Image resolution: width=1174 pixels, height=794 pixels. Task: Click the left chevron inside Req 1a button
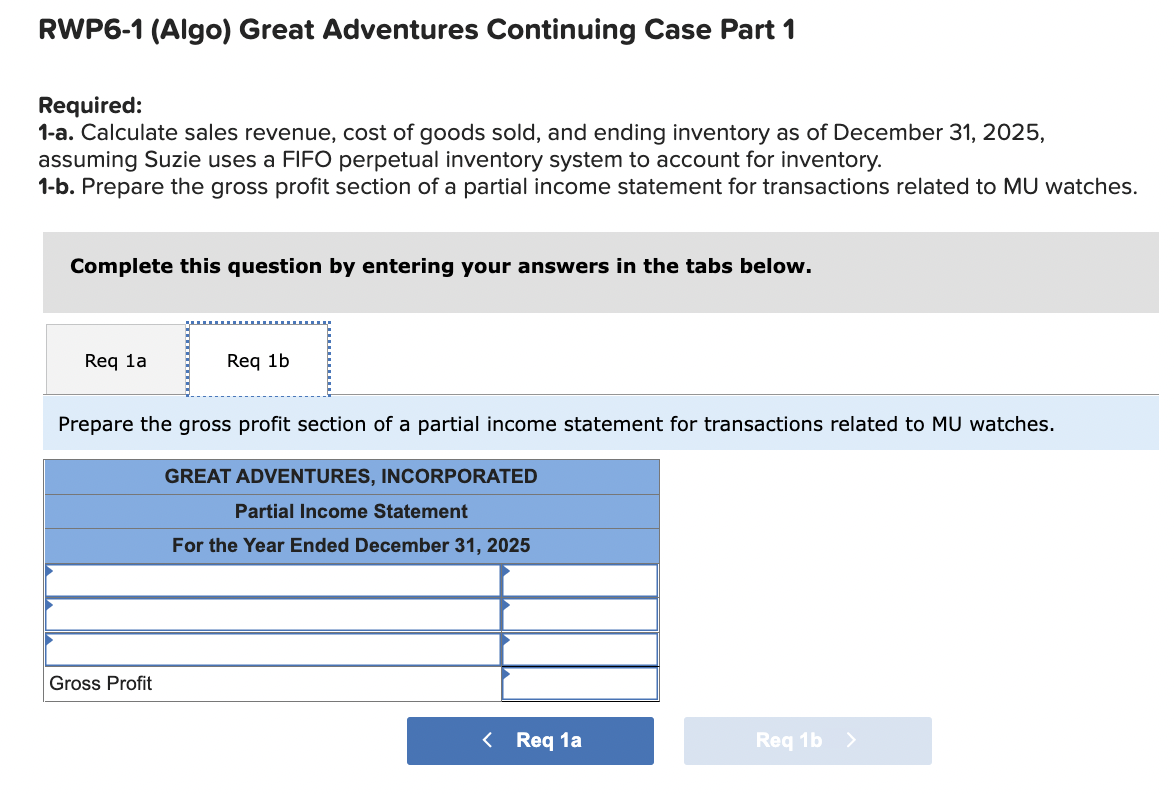point(487,740)
